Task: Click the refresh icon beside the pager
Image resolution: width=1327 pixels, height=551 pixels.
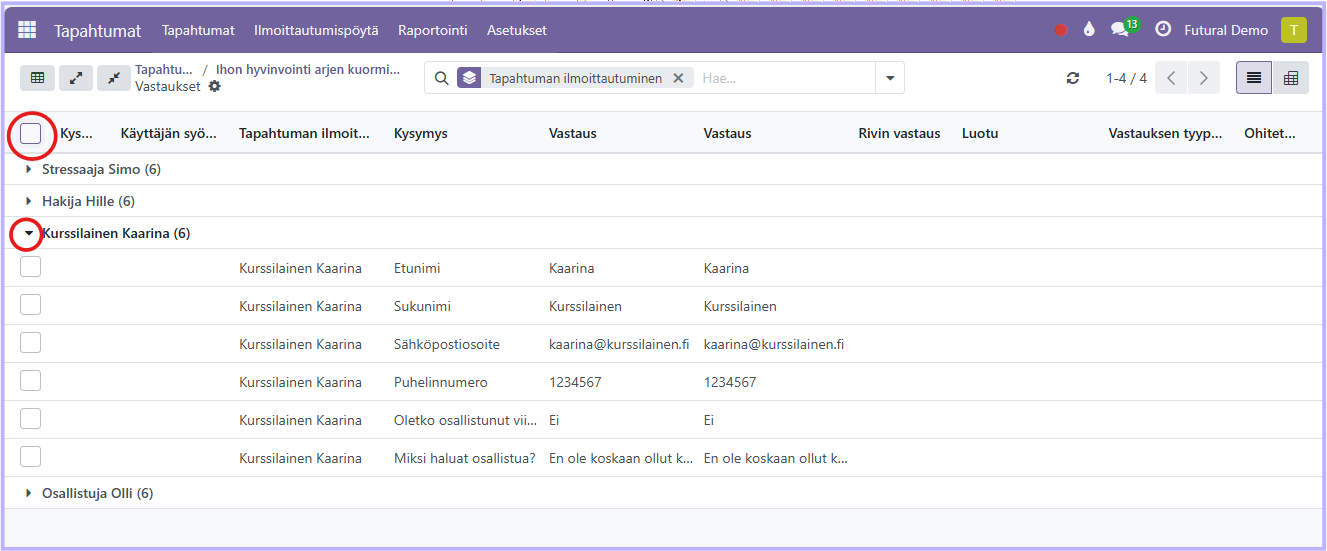Action: click(x=1073, y=78)
